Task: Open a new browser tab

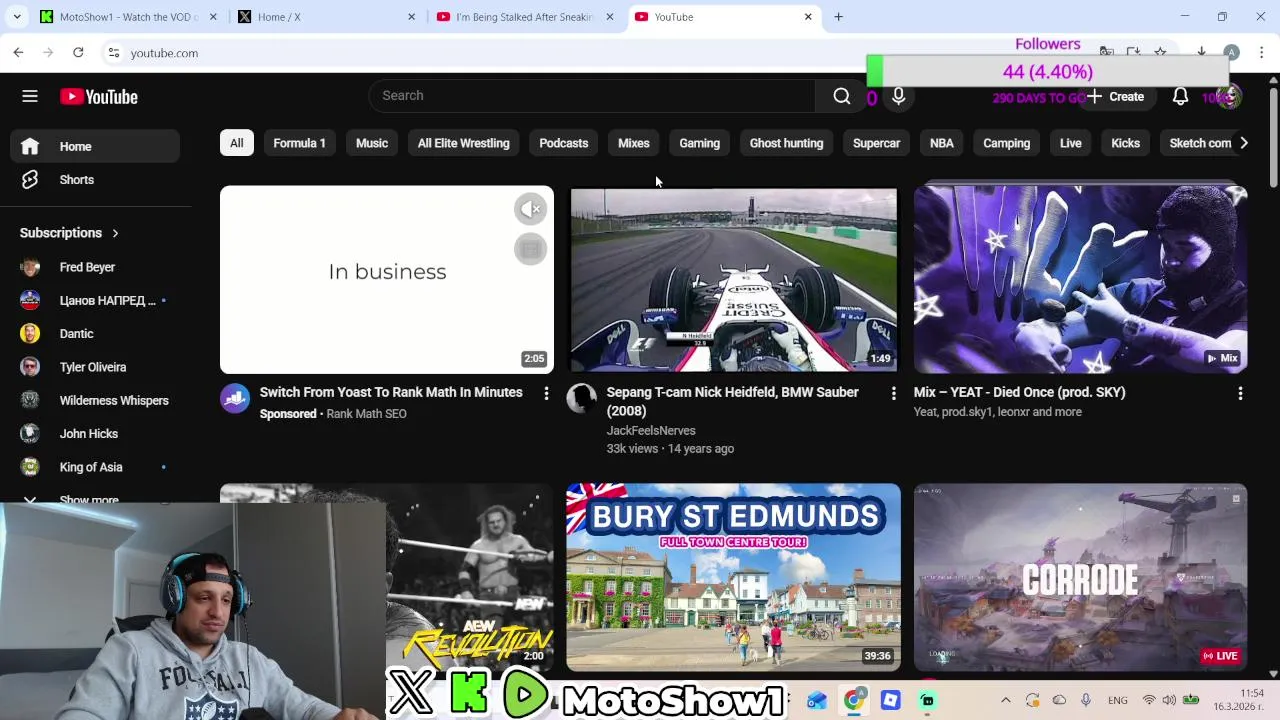Action: click(838, 17)
